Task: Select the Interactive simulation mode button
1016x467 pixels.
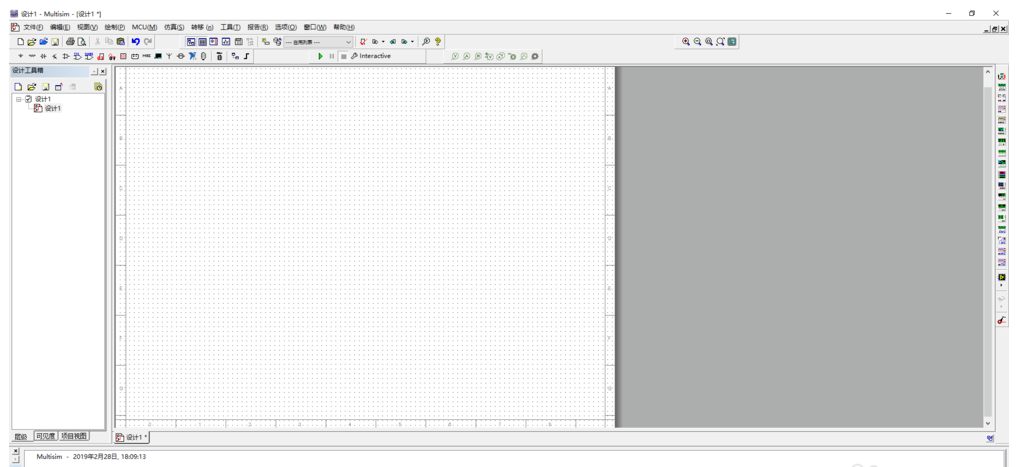Action: (x=371, y=57)
